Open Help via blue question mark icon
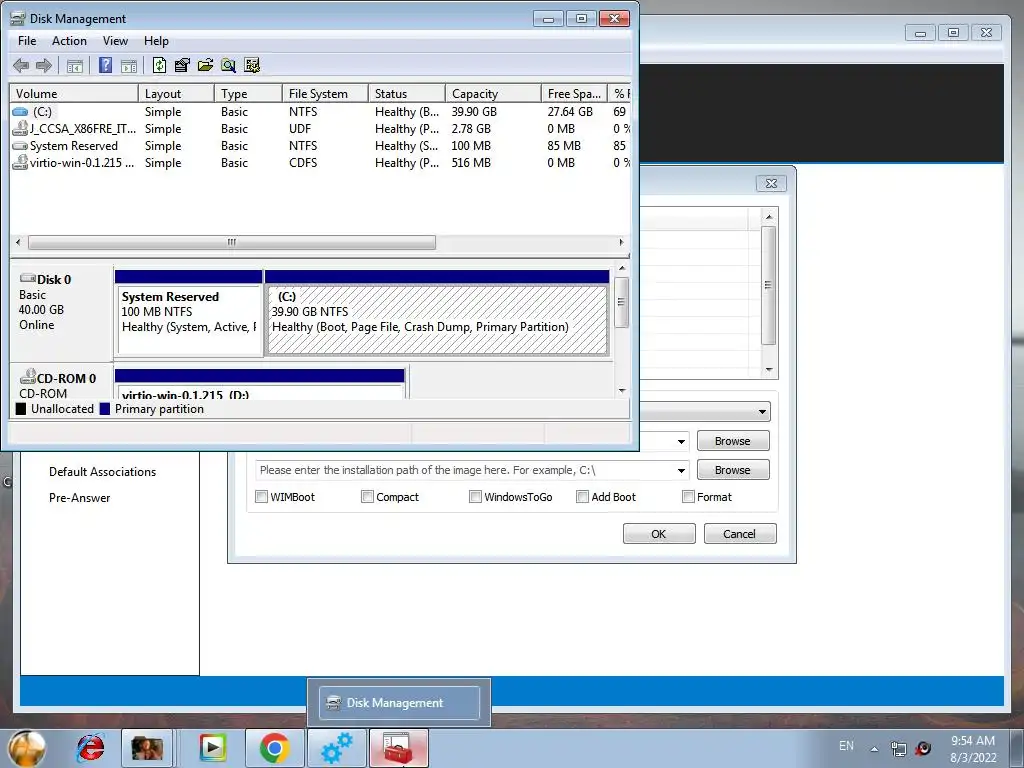 (x=105, y=65)
